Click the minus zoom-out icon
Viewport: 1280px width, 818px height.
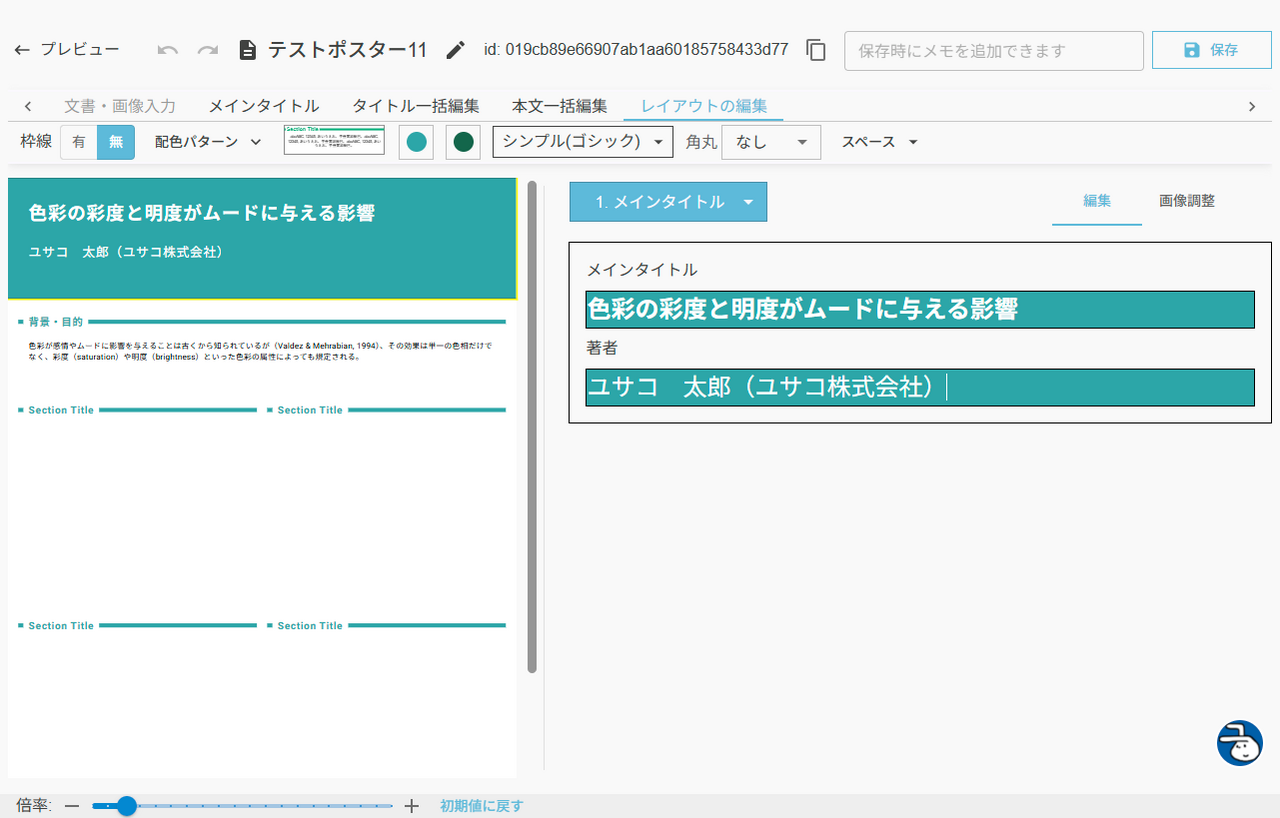click(x=72, y=806)
